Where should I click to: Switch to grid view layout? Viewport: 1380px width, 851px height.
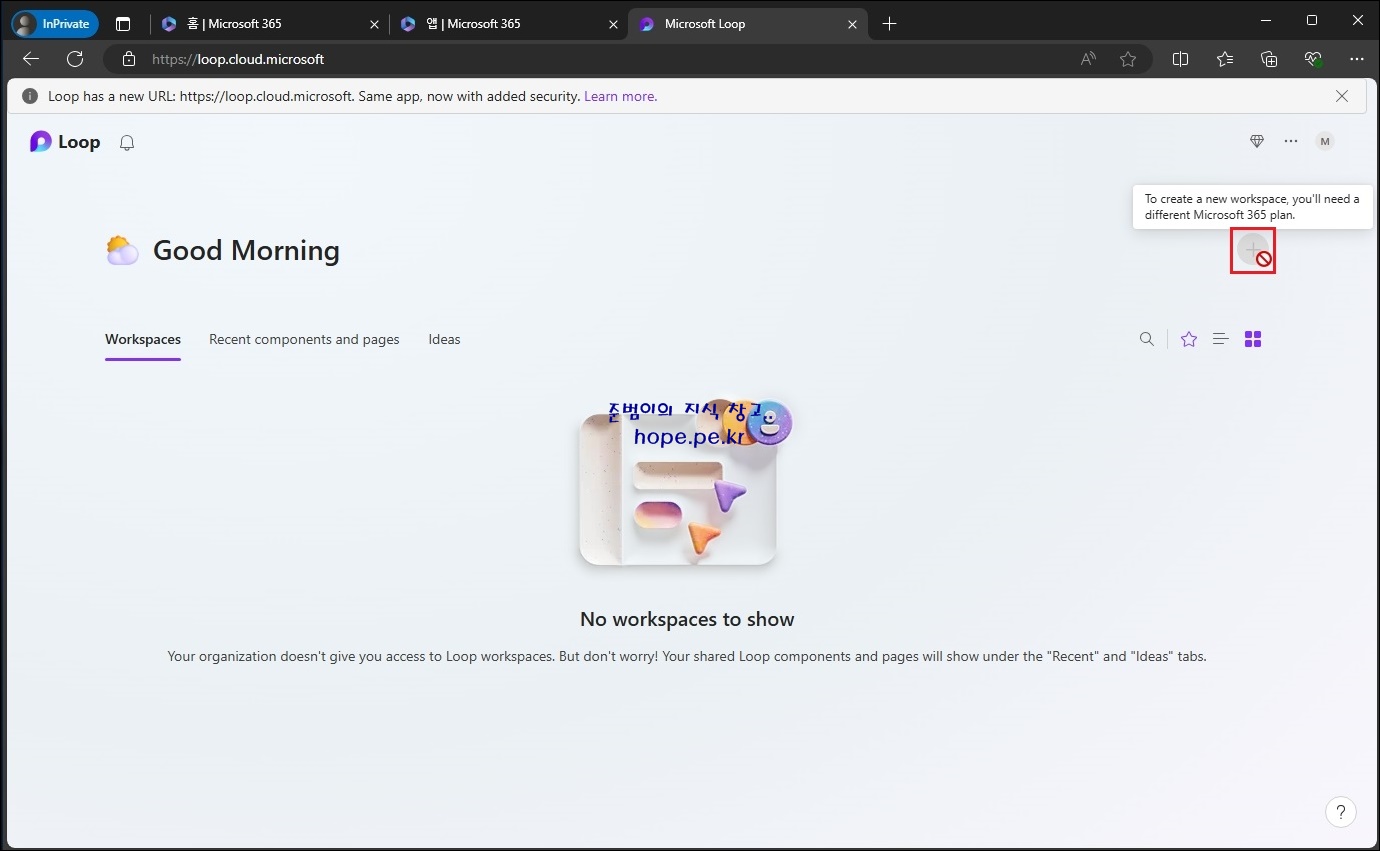coord(1253,339)
